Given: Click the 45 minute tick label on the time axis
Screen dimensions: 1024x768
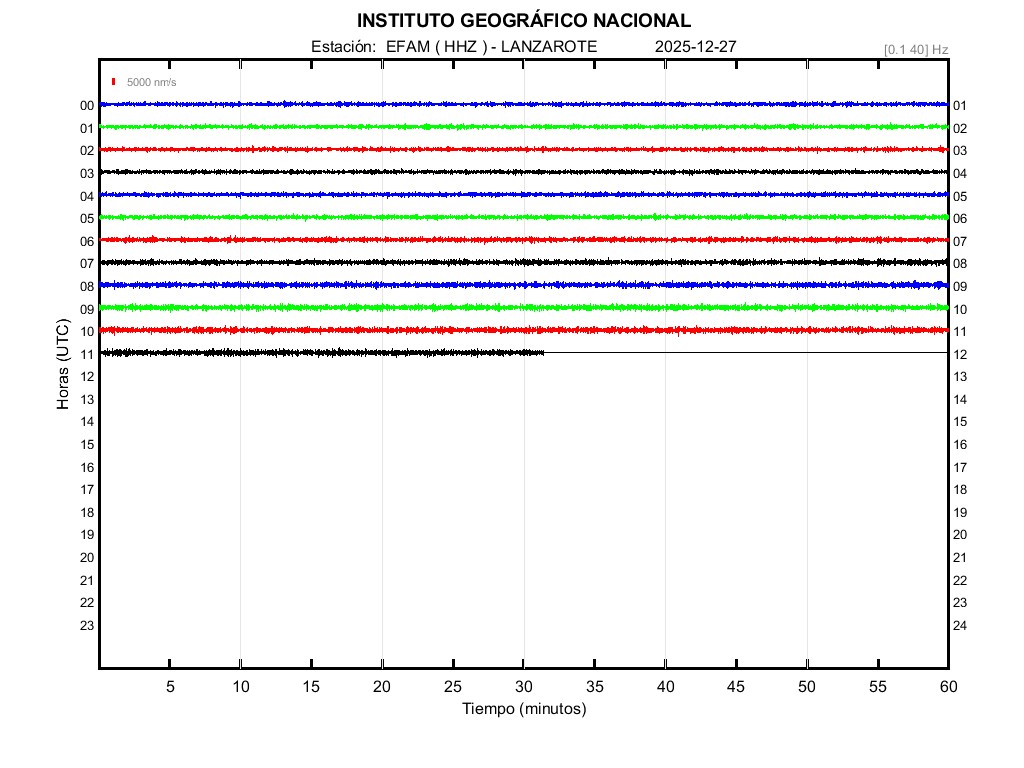Looking at the screenshot, I should (x=736, y=686).
